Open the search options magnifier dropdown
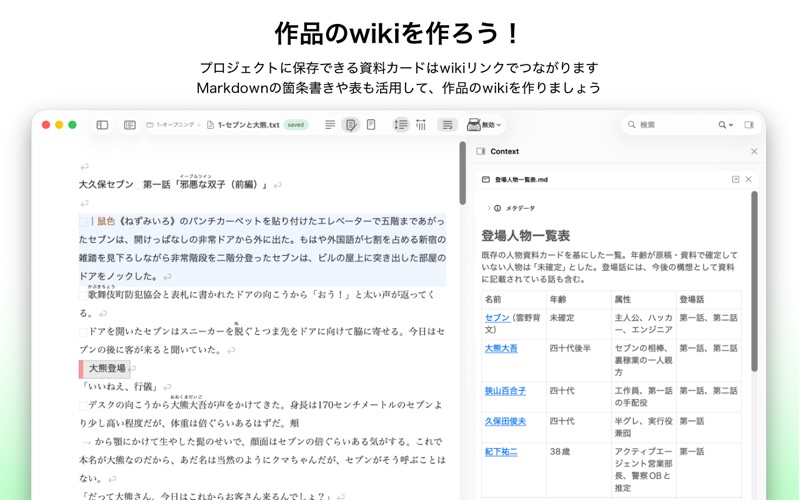 pyautogui.click(x=726, y=125)
